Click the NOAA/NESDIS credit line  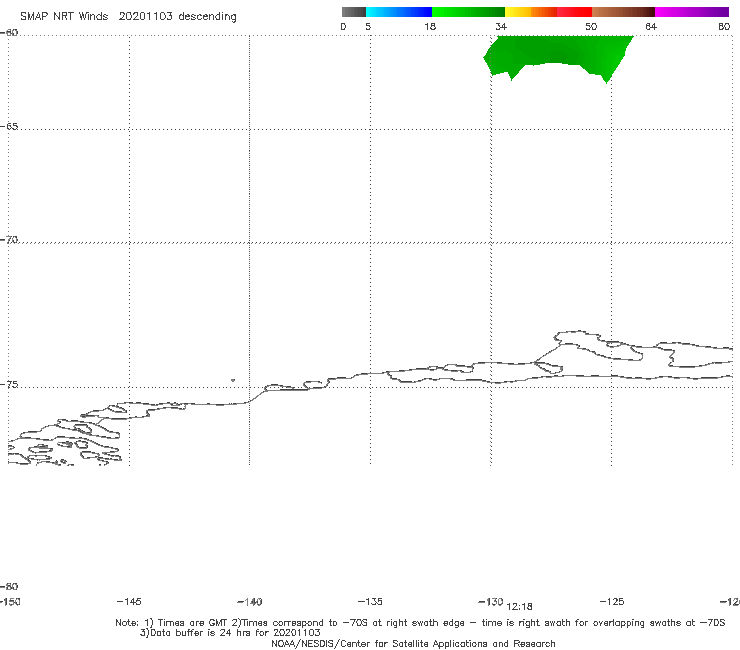[x=413, y=643]
